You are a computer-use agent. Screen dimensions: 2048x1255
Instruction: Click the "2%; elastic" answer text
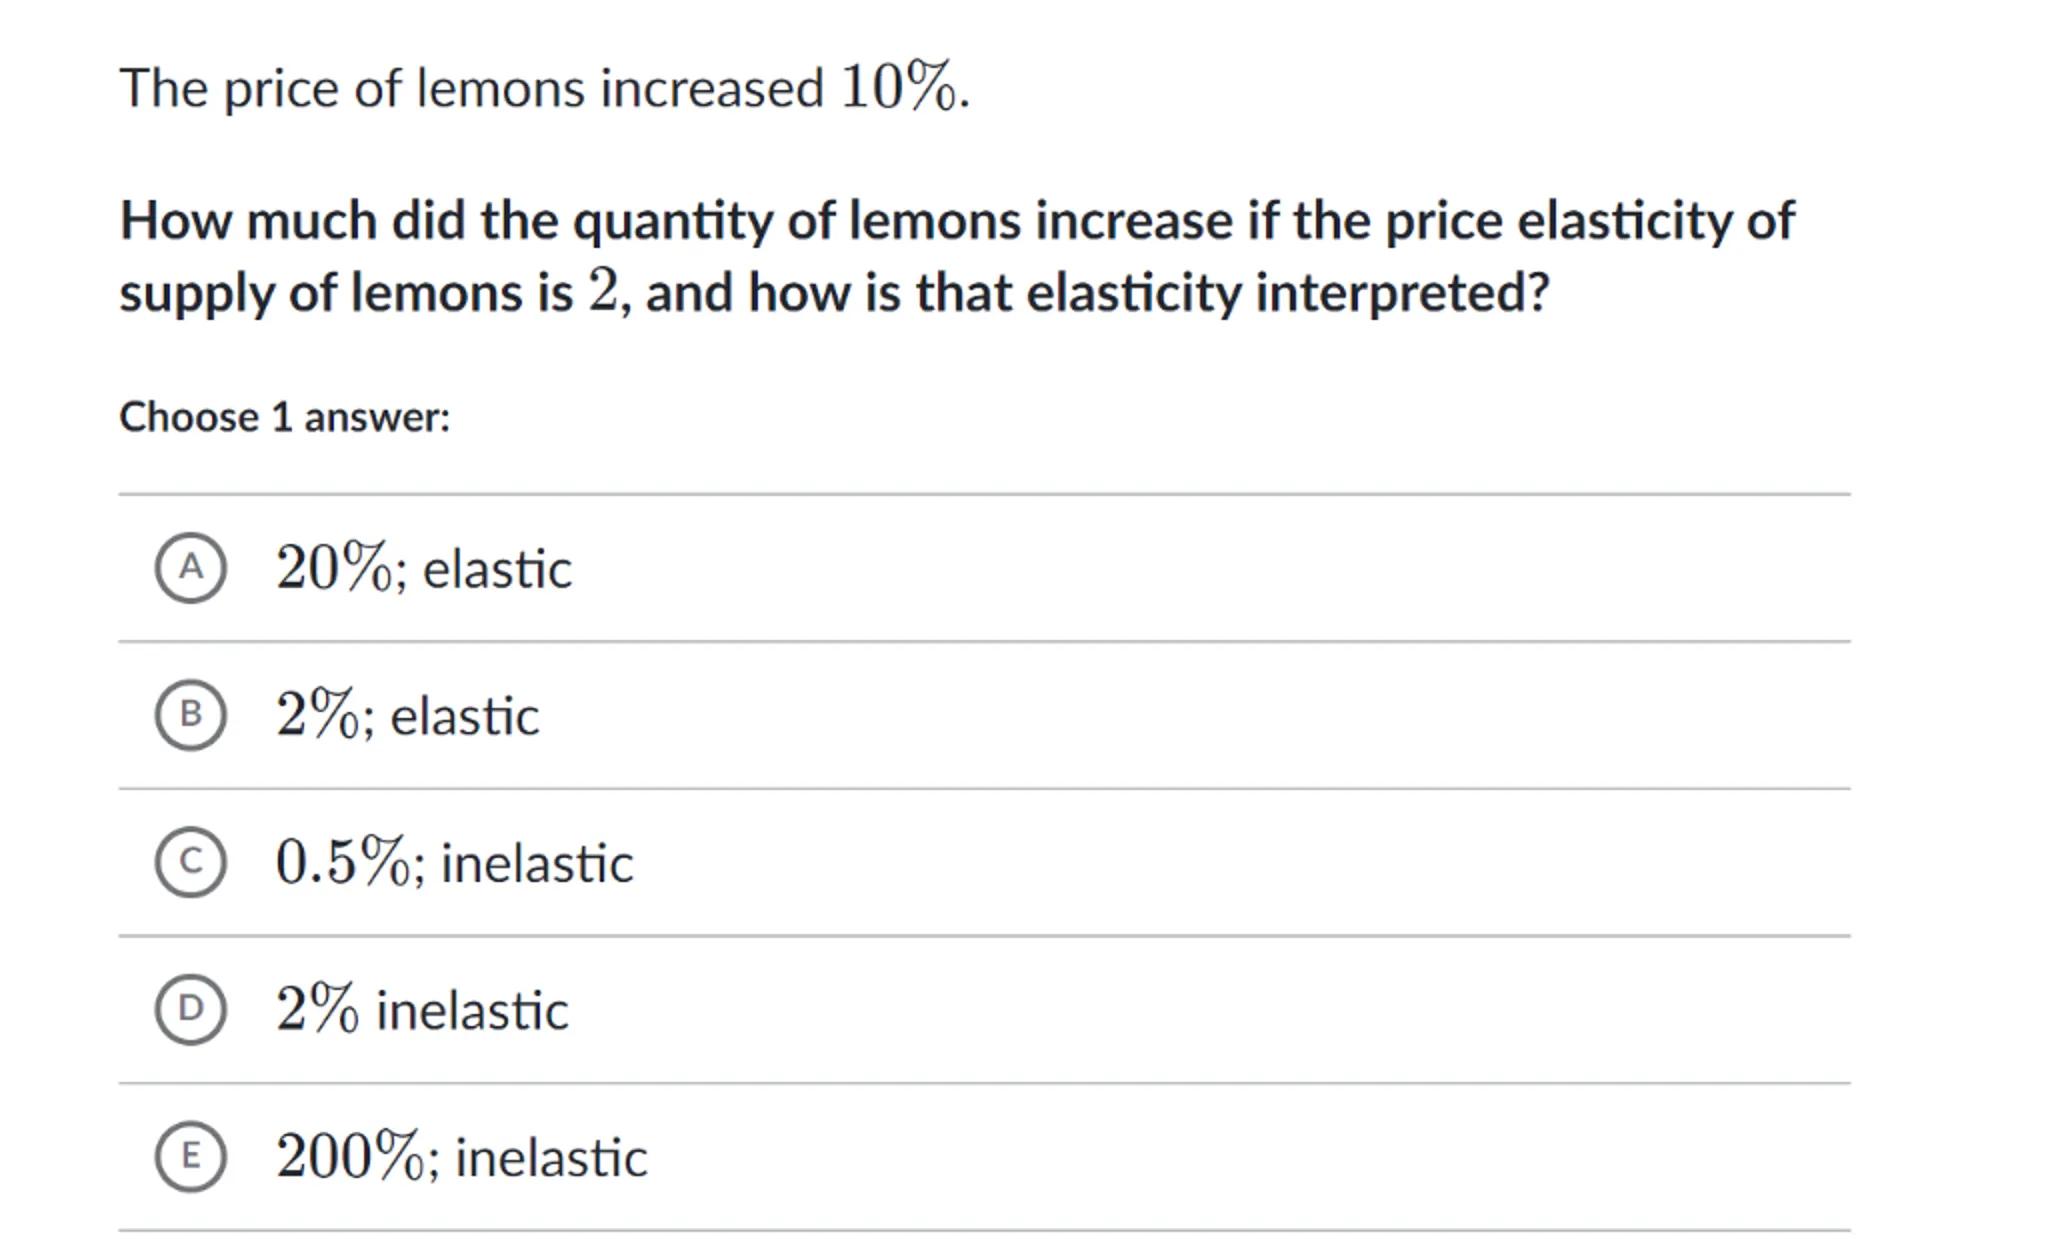click(x=407, y=716)
